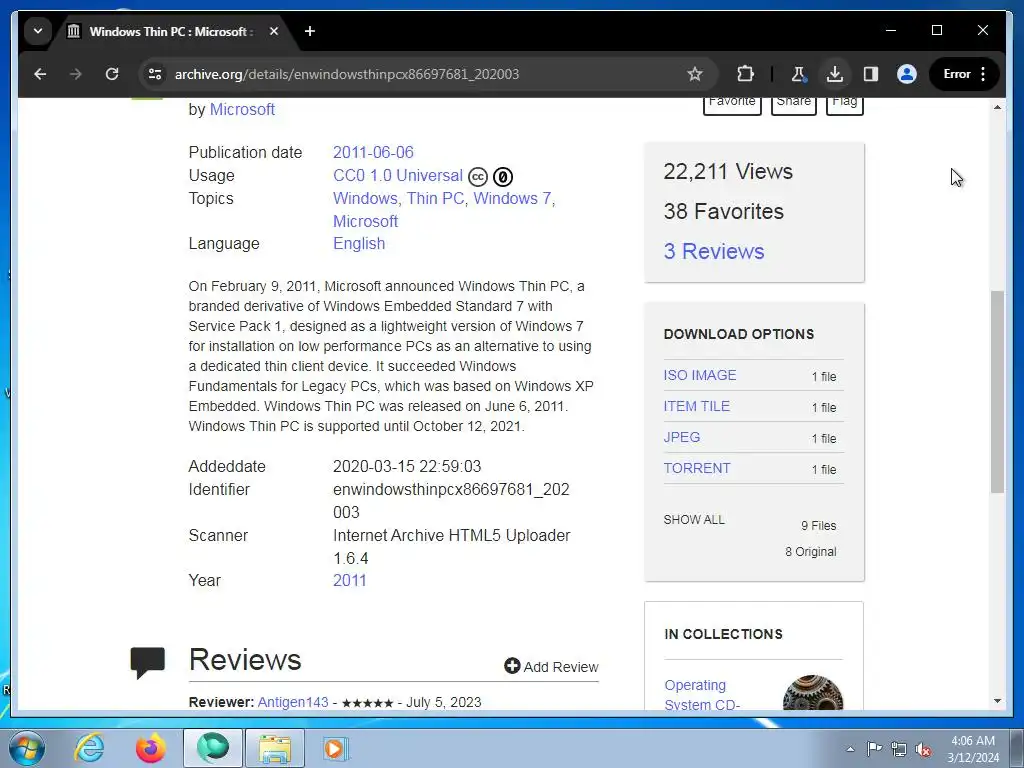Viewport: 1024px width, 768px height.
Task: Expand the tab search dropdown
Action: coord(38,31)
